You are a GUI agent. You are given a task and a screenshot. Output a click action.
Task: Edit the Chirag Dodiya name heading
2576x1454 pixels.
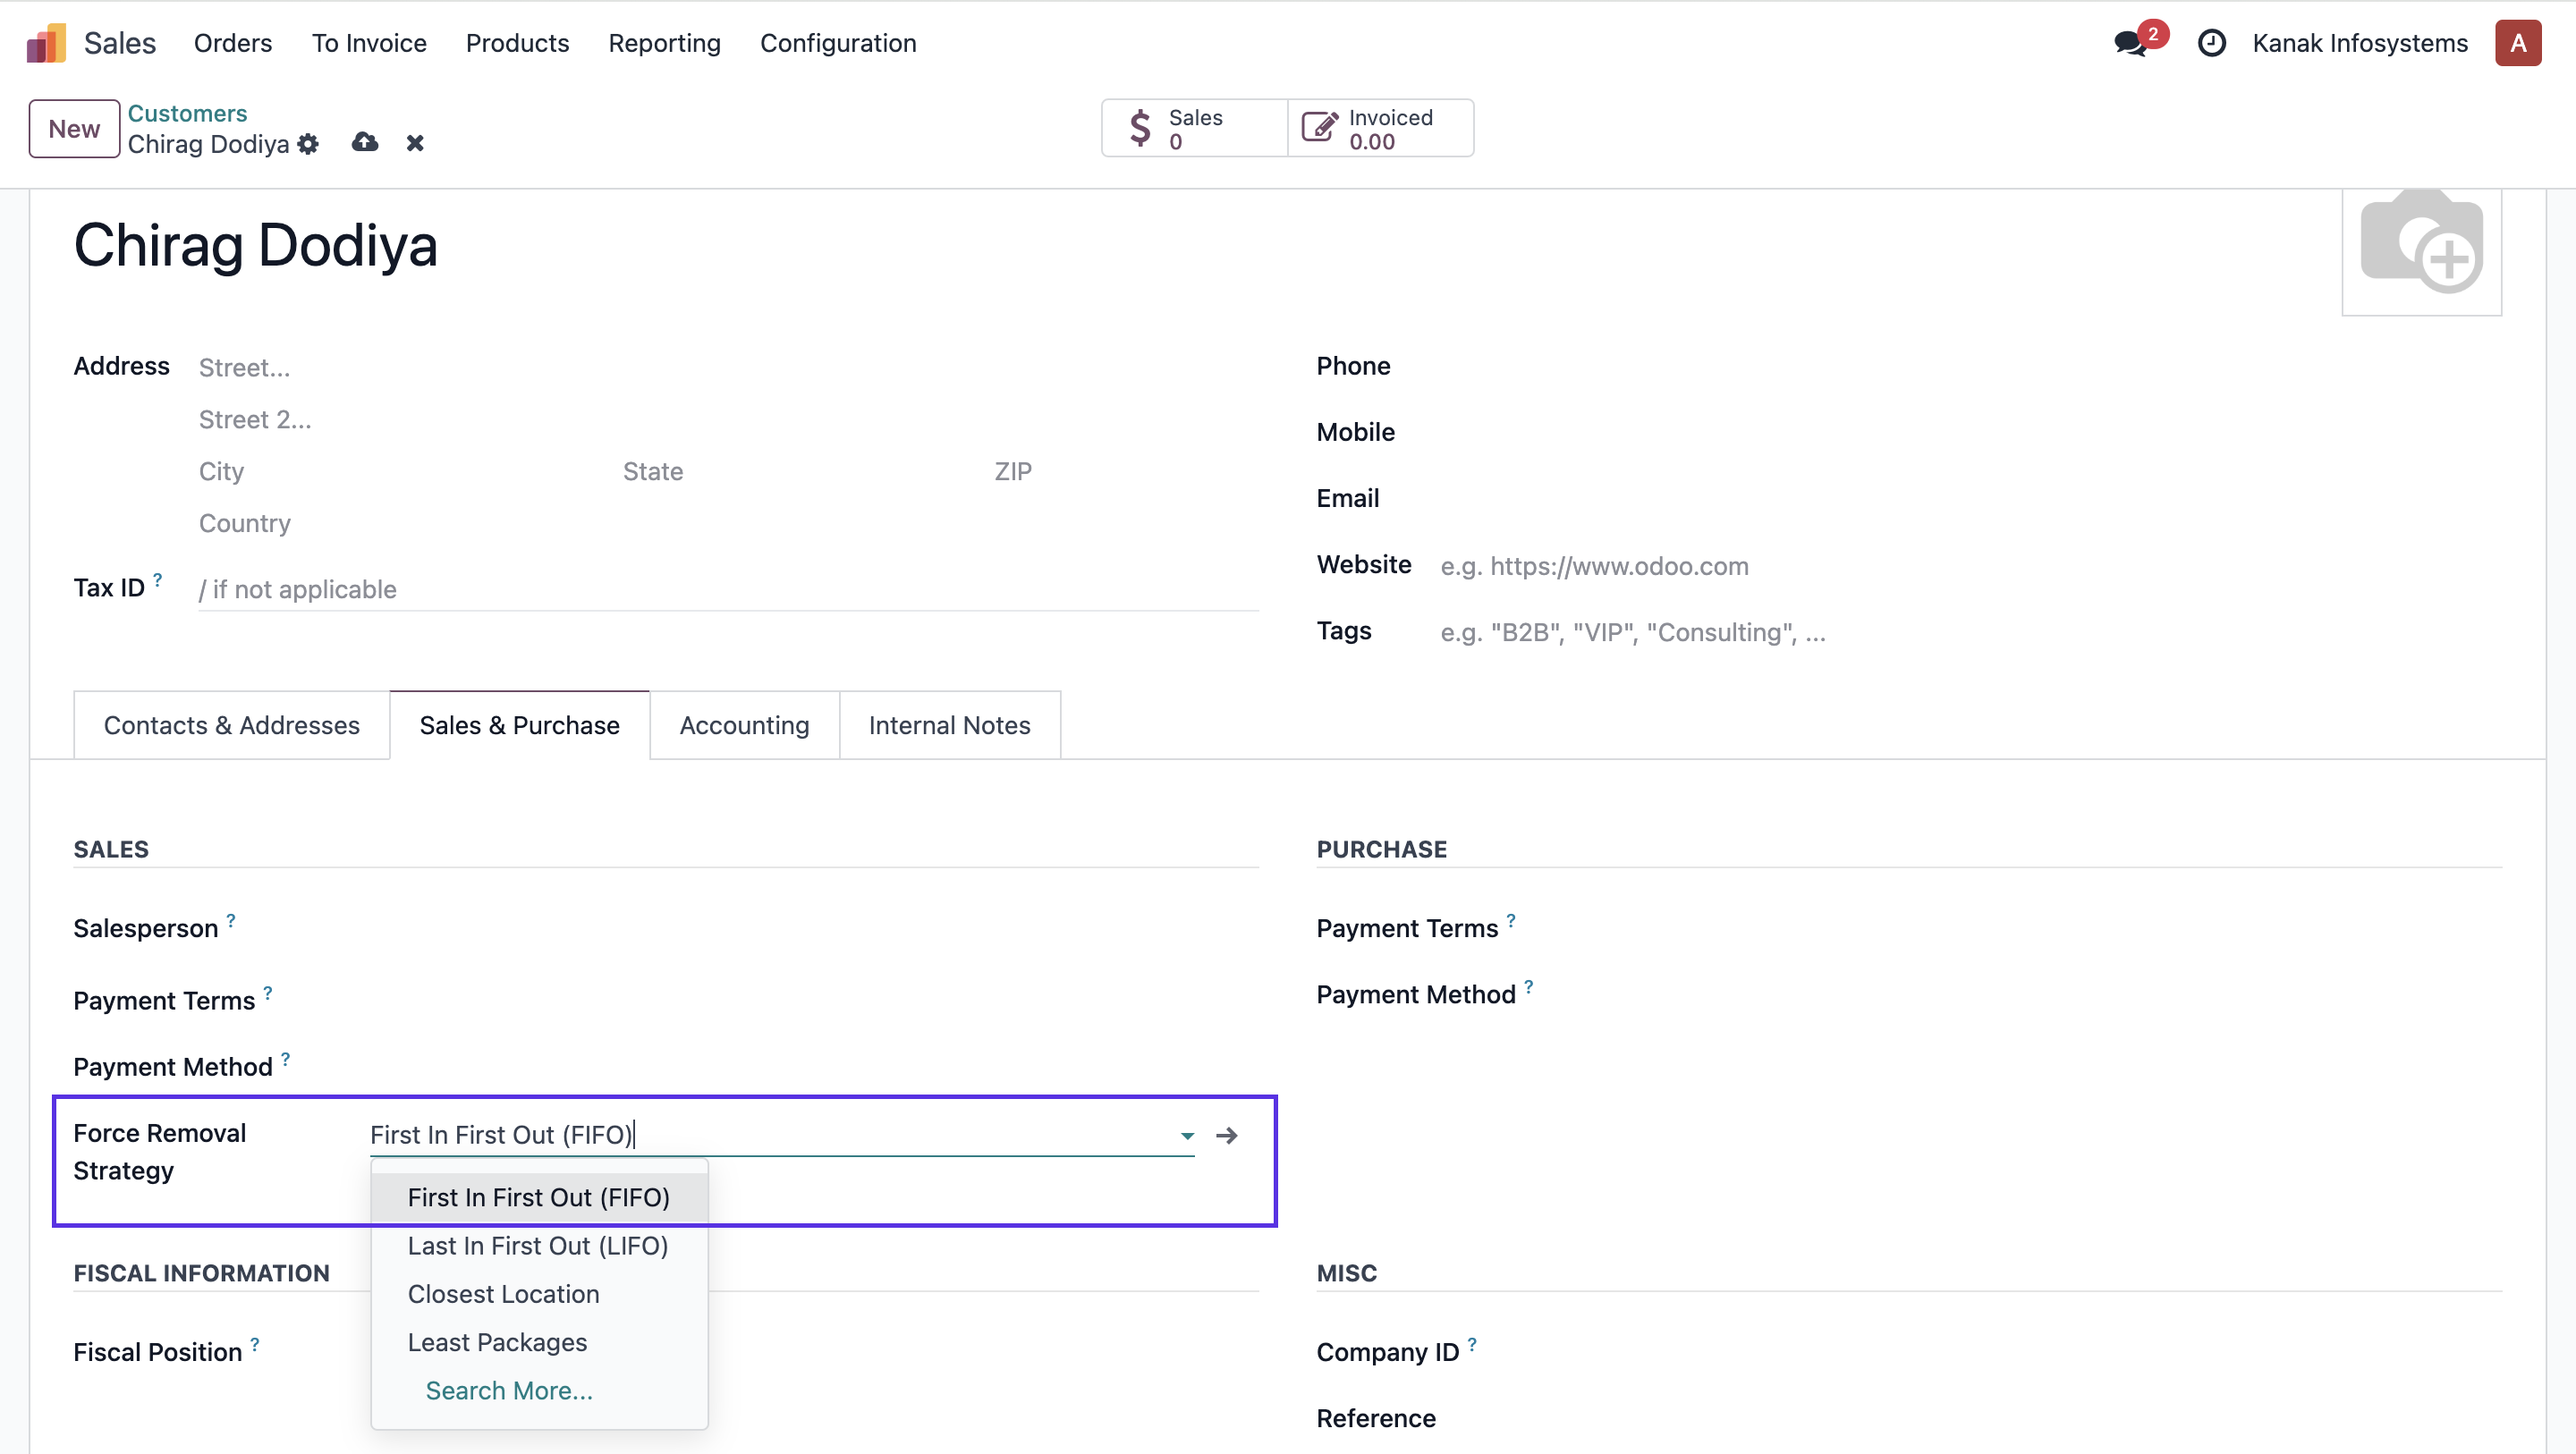click(256, 246)
